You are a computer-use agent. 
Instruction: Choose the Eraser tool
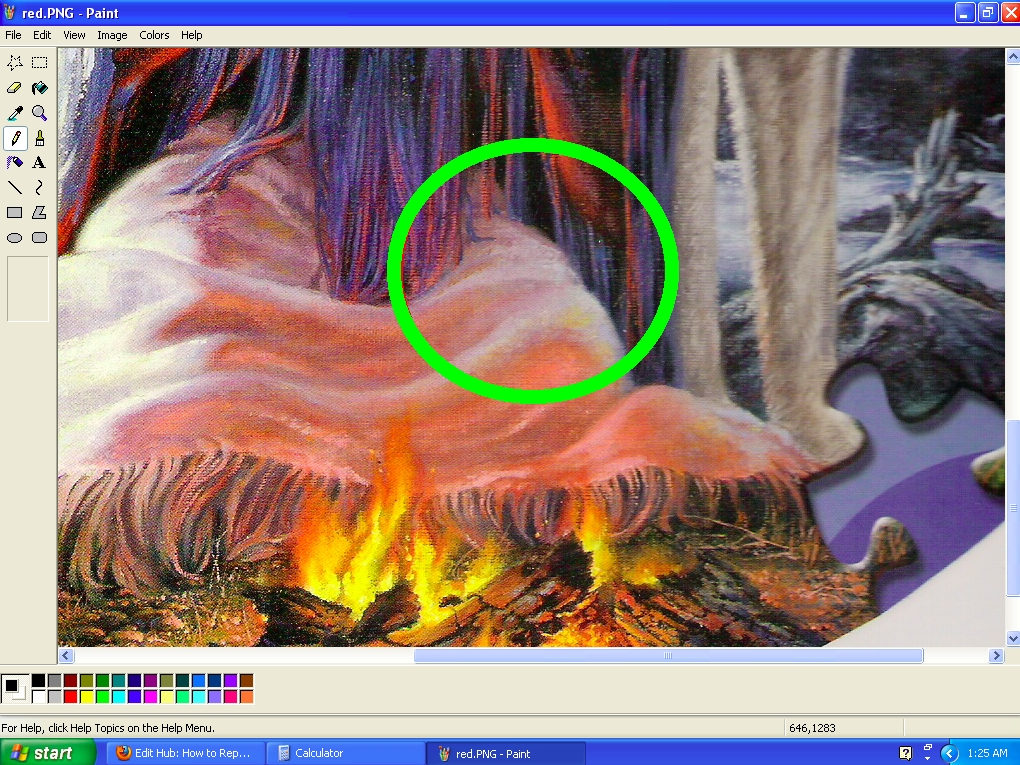pyautogui.click(x=15, y=88)
